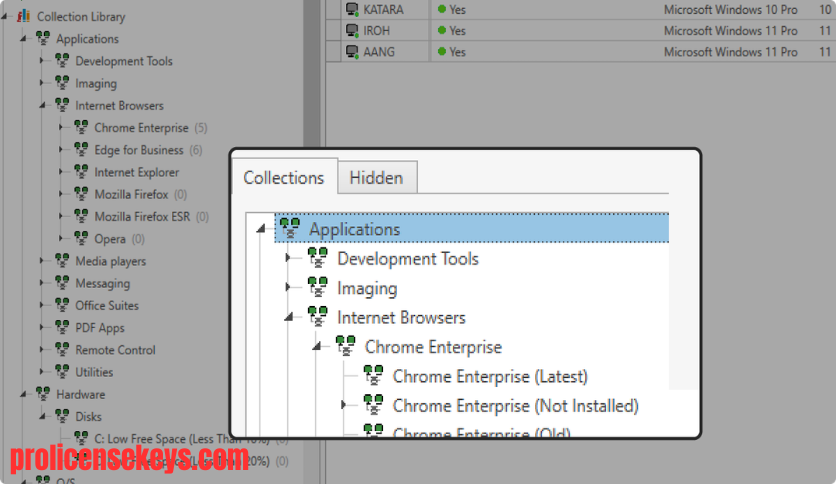Select the Remote Control label
Viewport: 836px width, 484px height.
pos(115,350)
